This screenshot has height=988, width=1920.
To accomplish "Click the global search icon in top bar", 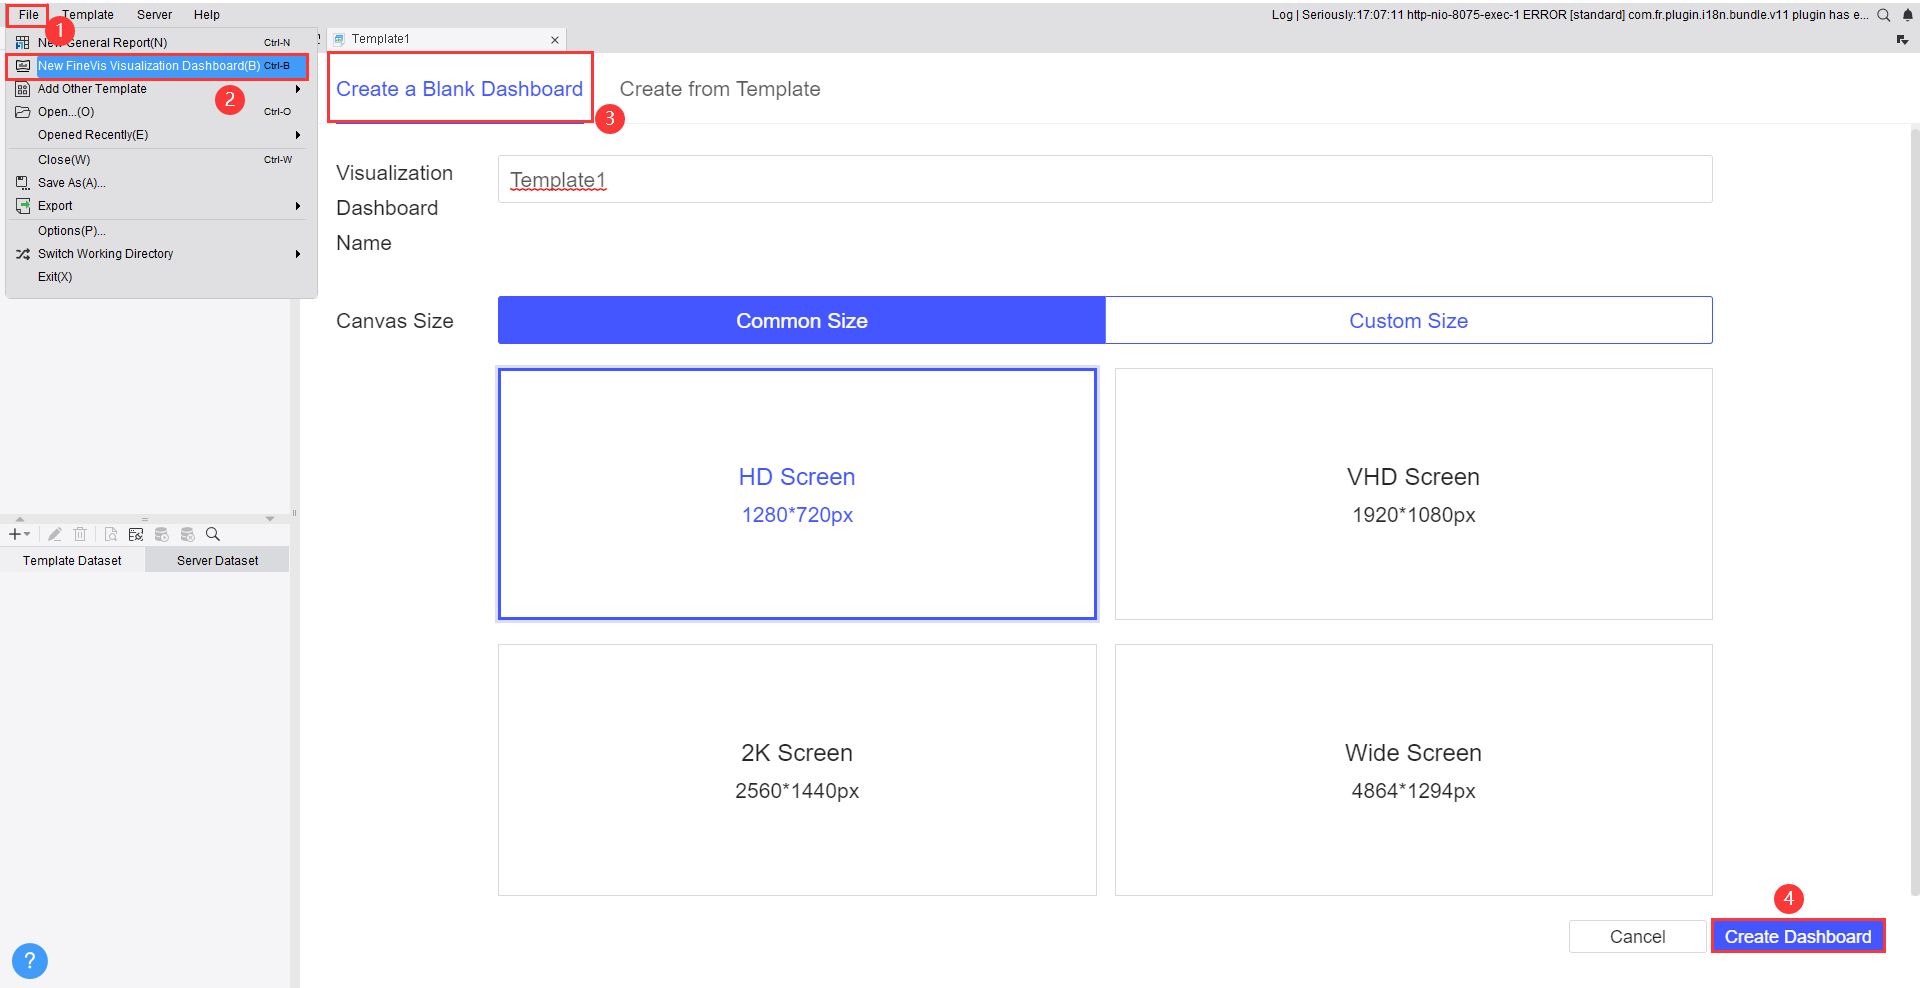I will tap(1884, 14).
